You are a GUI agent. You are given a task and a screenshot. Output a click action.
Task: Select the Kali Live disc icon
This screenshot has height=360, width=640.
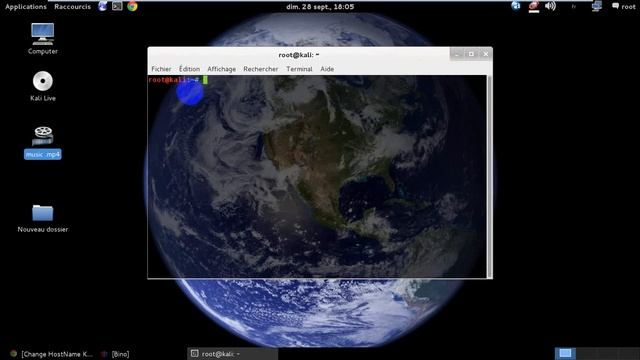(42, 86)
